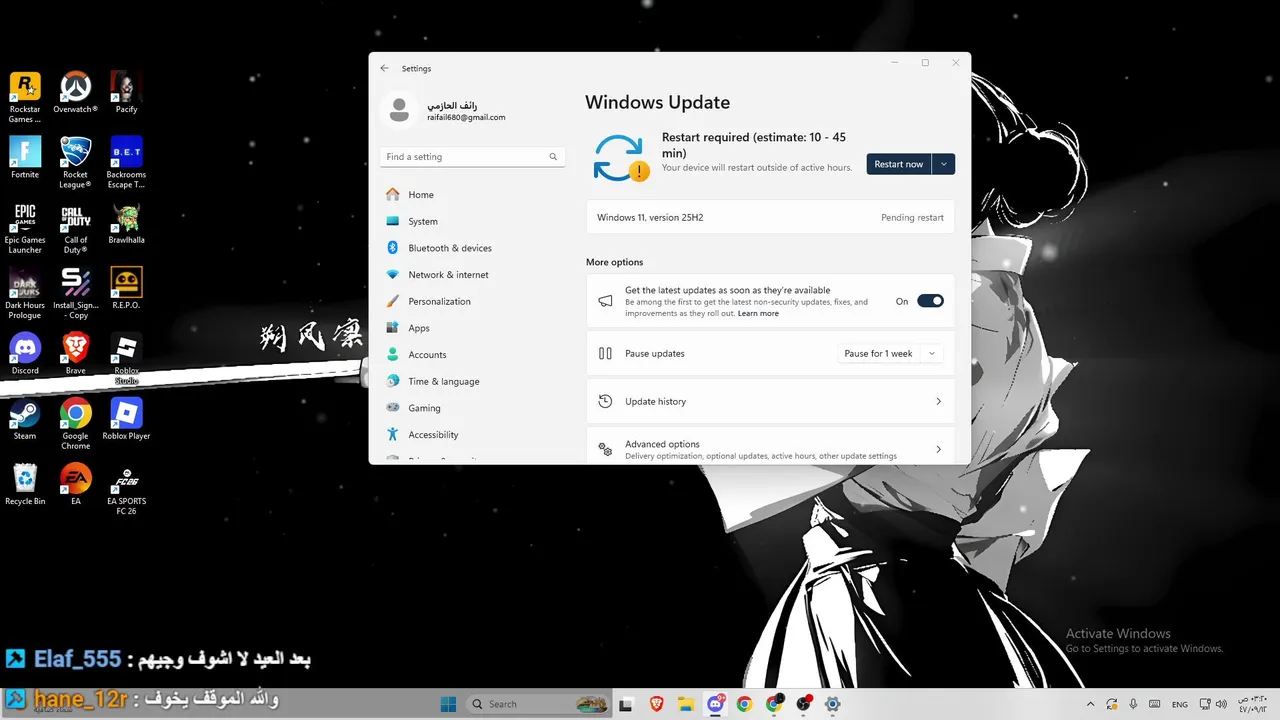Click the Windows Update sync status icon

pos(620,158)
